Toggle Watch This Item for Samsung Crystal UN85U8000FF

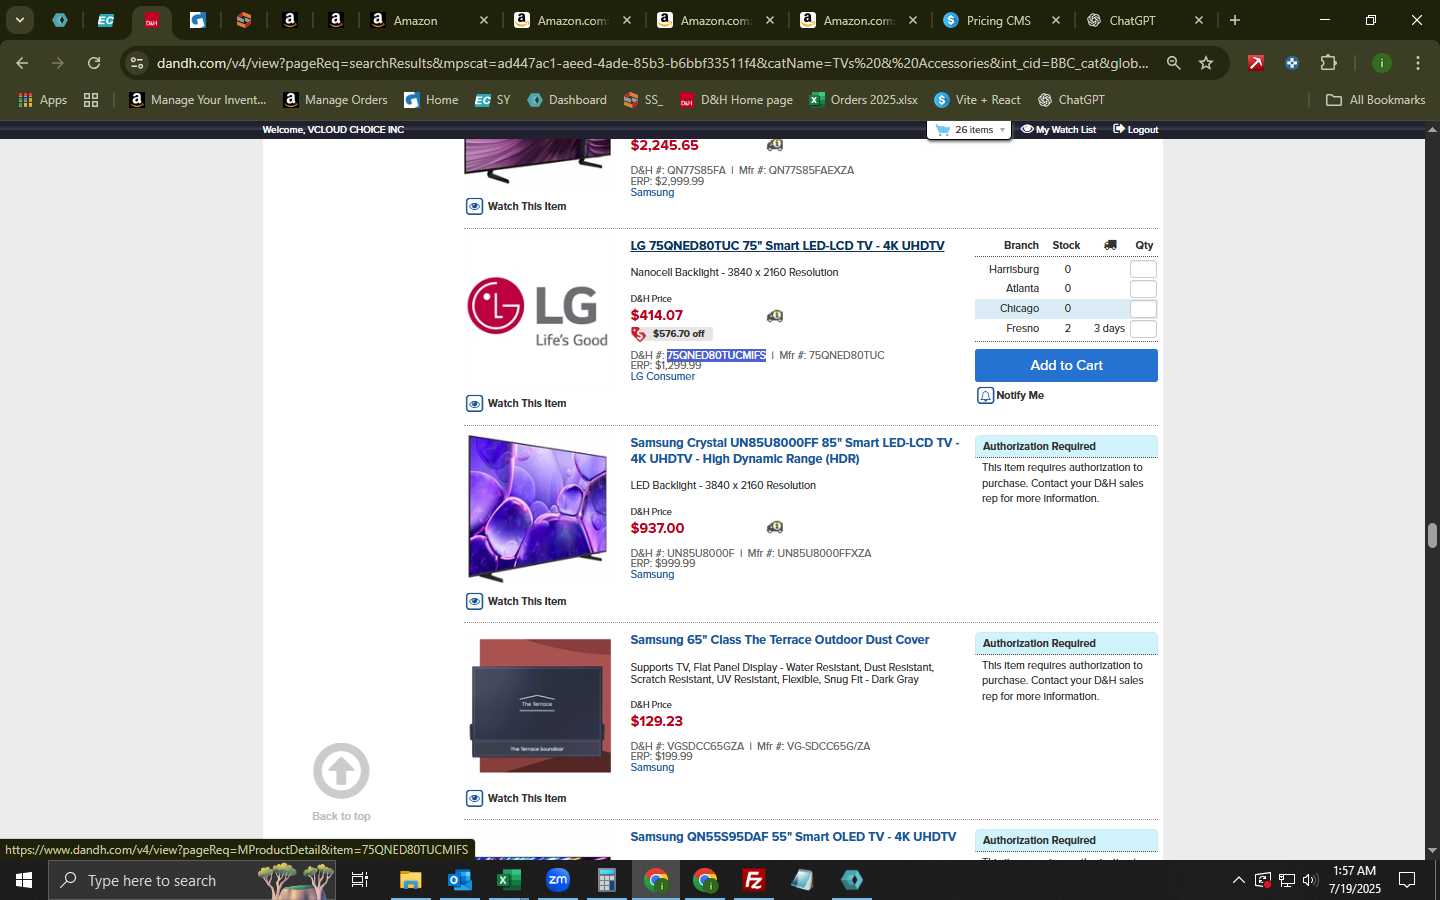[x=516, y=601]
